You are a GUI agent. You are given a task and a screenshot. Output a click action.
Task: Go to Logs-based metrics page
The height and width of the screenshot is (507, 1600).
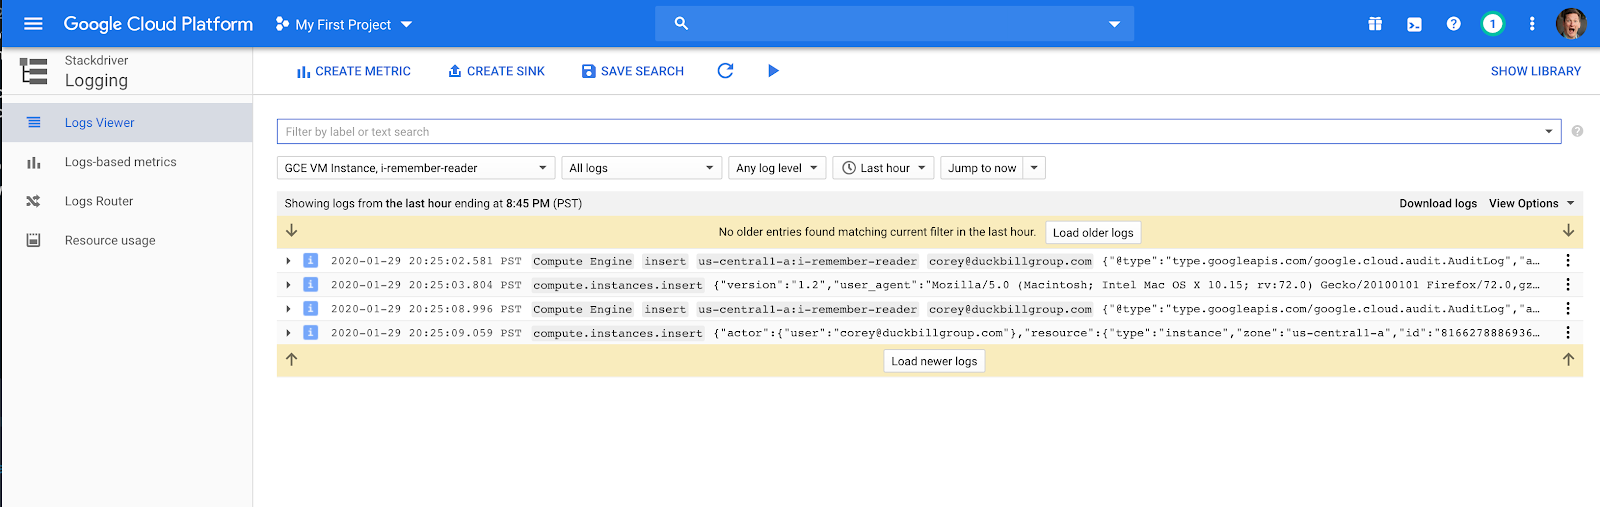click(127, 162)
